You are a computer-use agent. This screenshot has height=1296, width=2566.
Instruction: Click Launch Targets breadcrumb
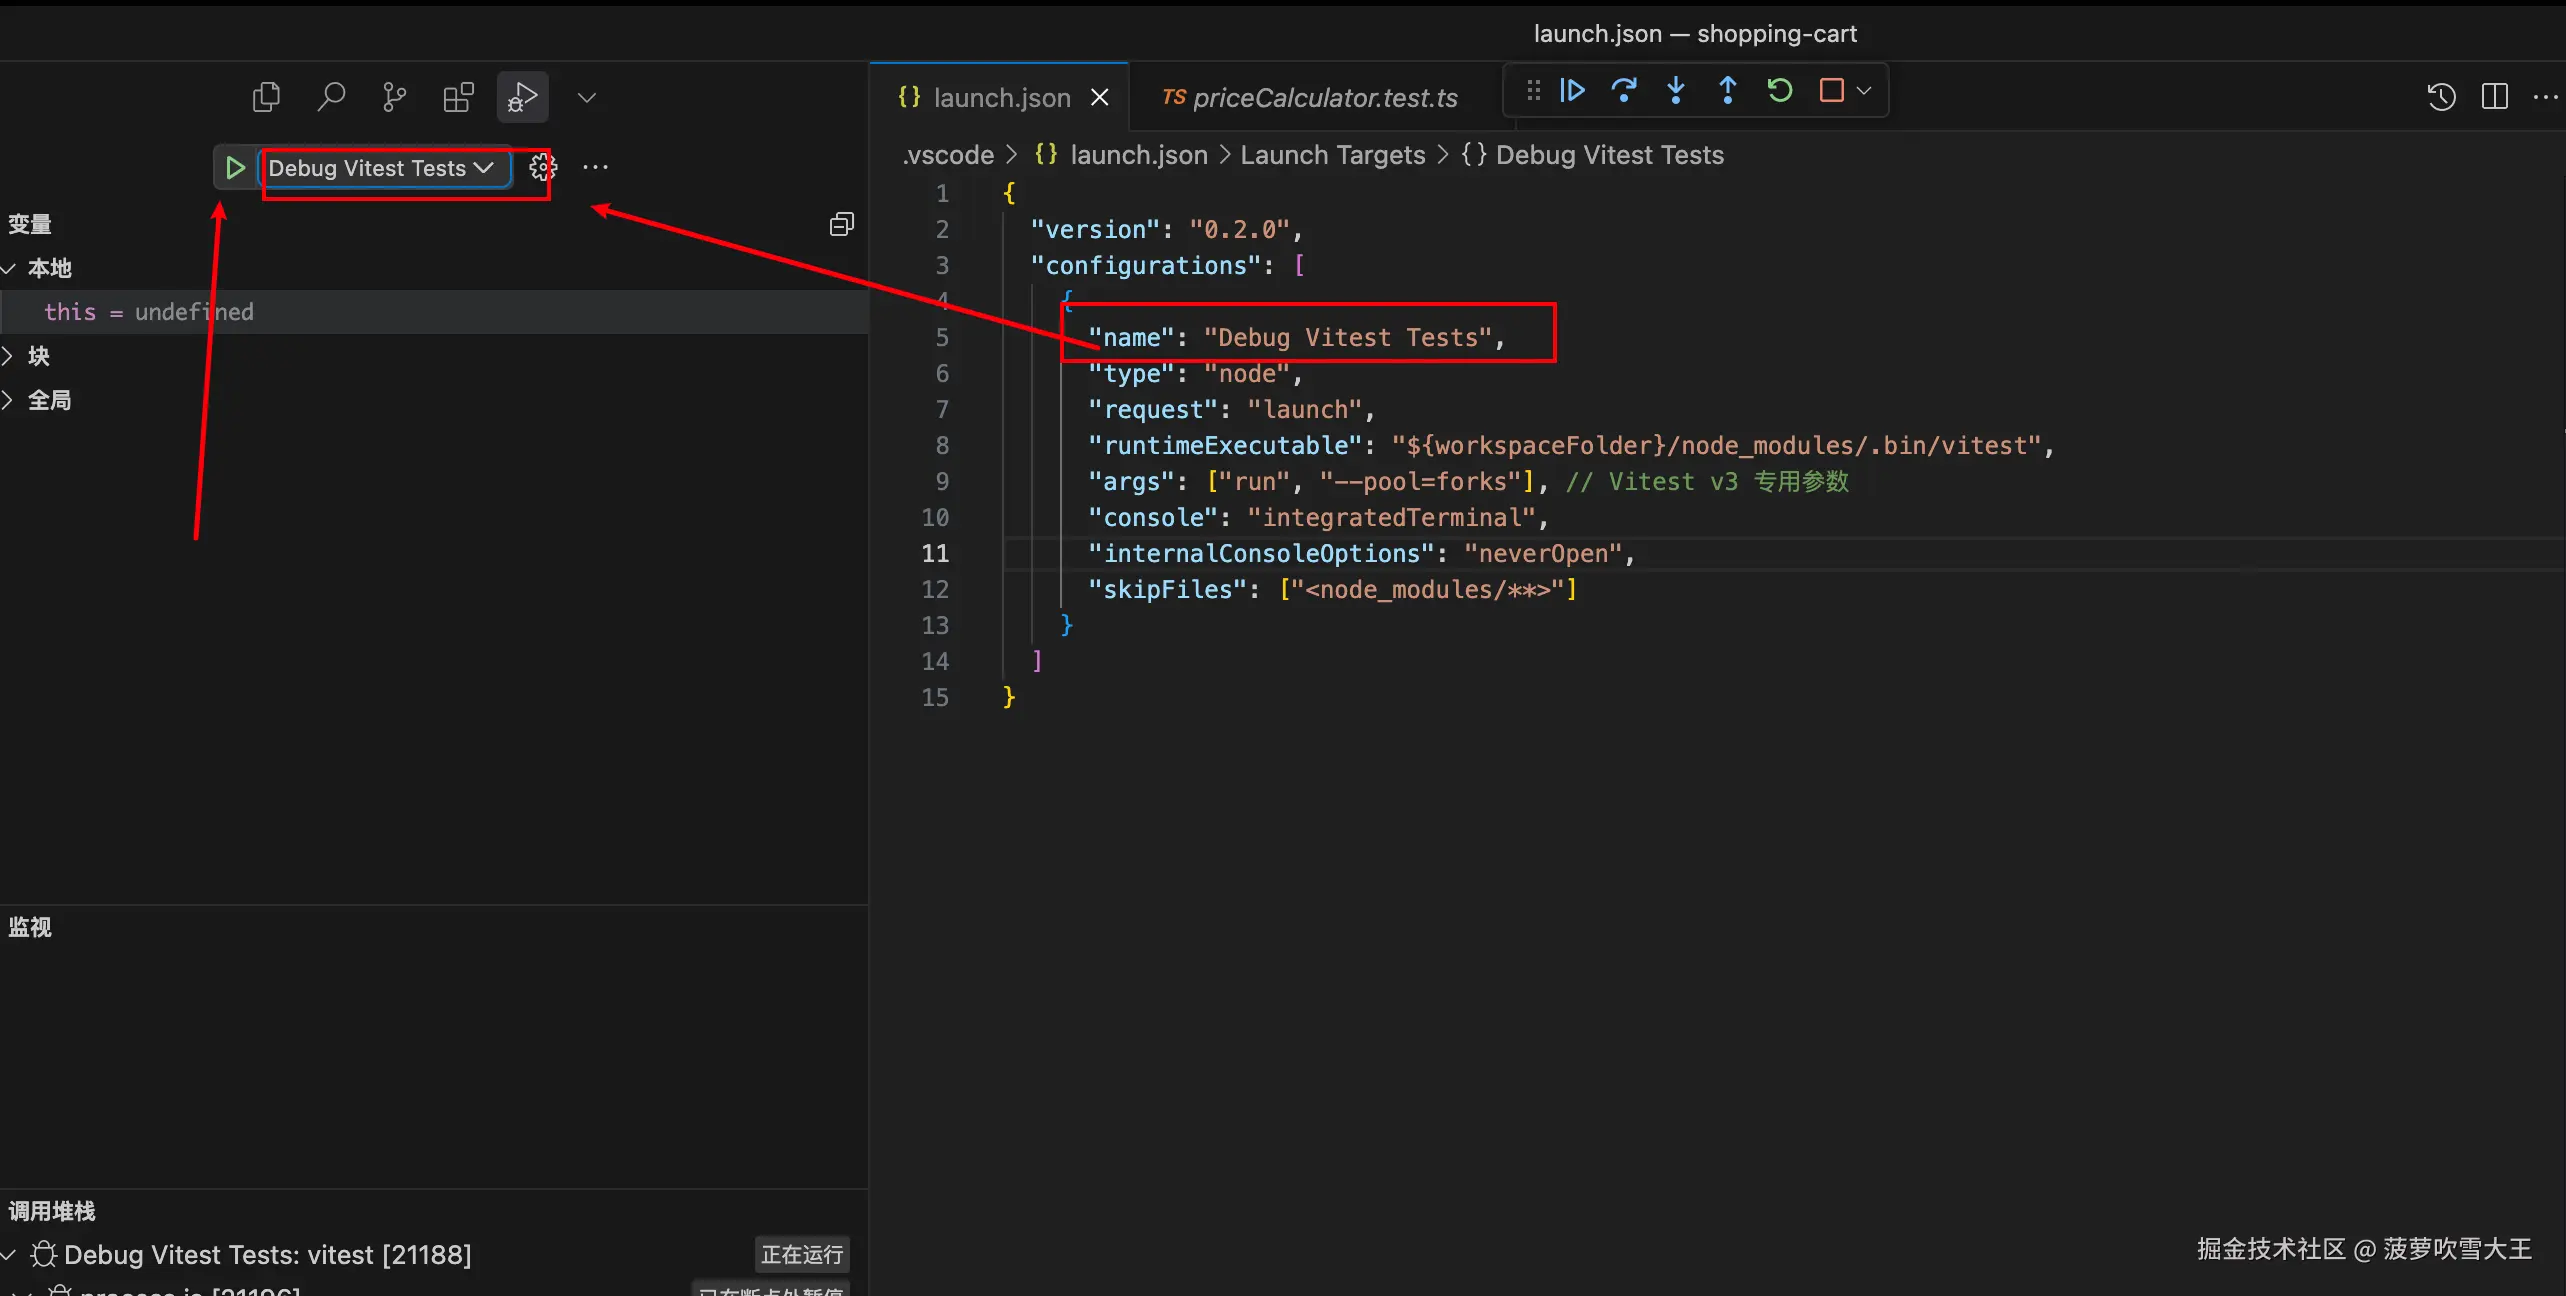tap(1332, 155)
